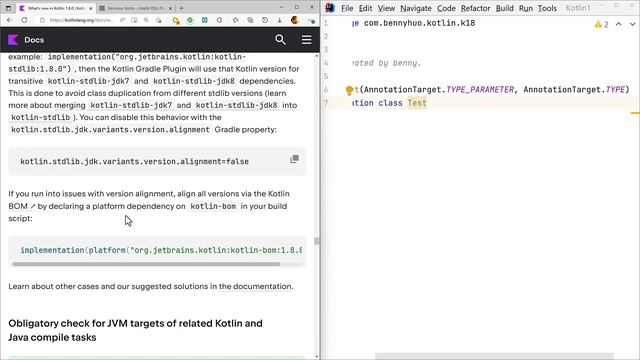Click the site info lock icon
Image resolution: width=640 pixels, height=360 pixels.
point(42,20)
